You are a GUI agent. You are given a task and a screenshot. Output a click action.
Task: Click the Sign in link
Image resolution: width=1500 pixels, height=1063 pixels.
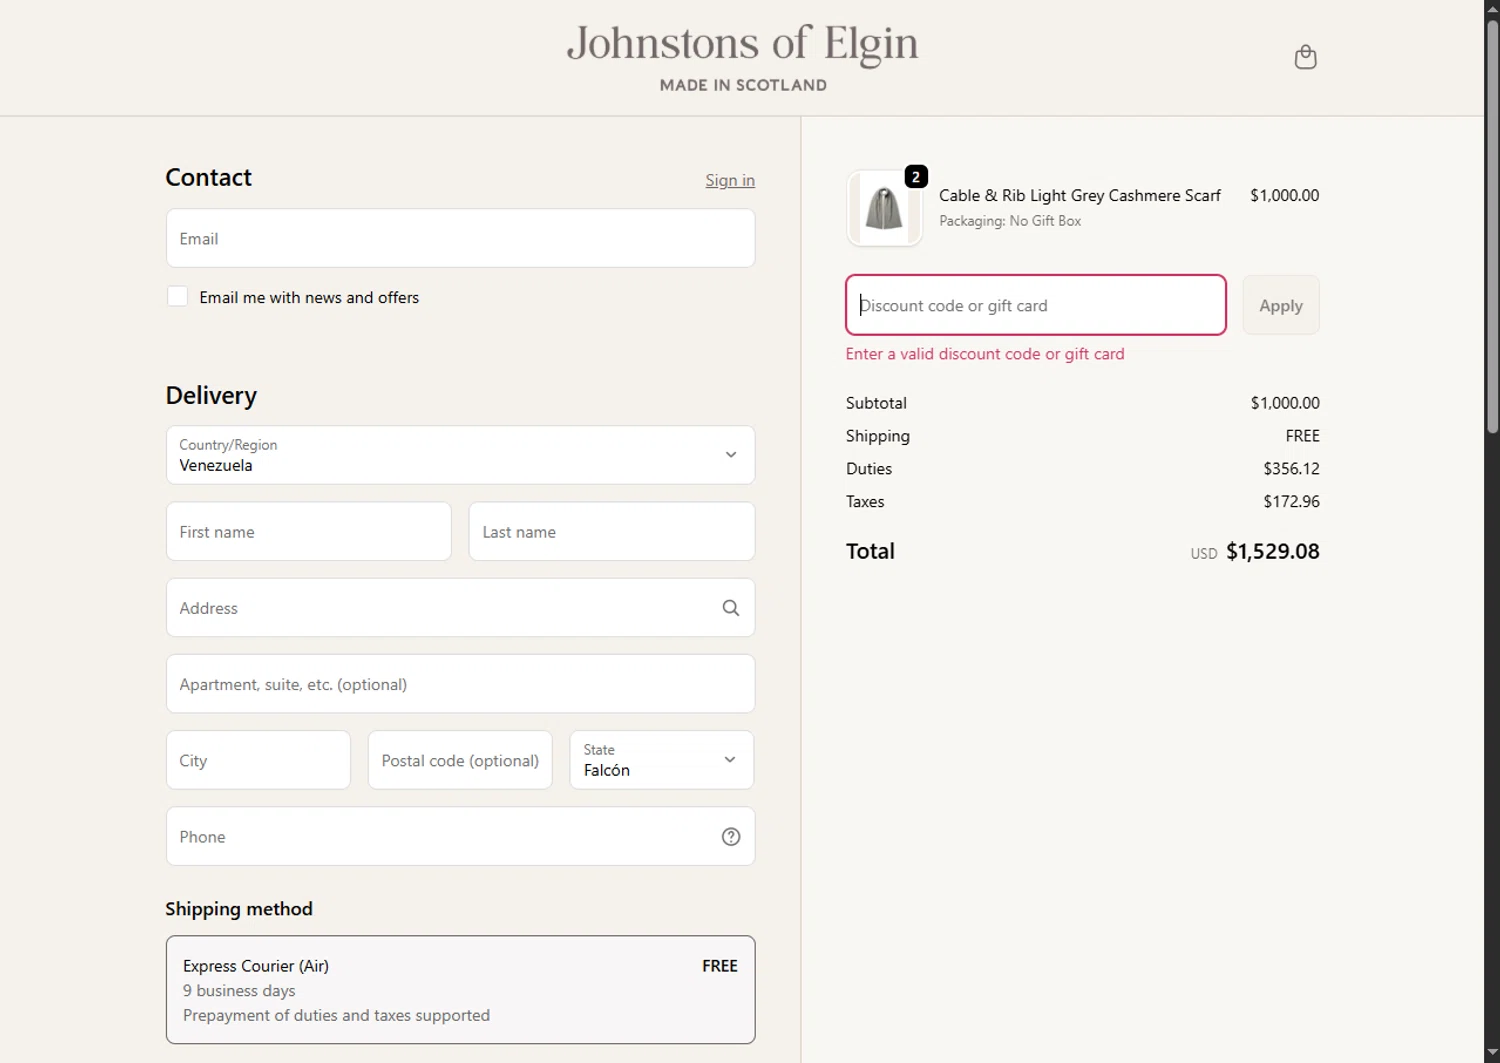pyautogui.click(x=730, y=180)
